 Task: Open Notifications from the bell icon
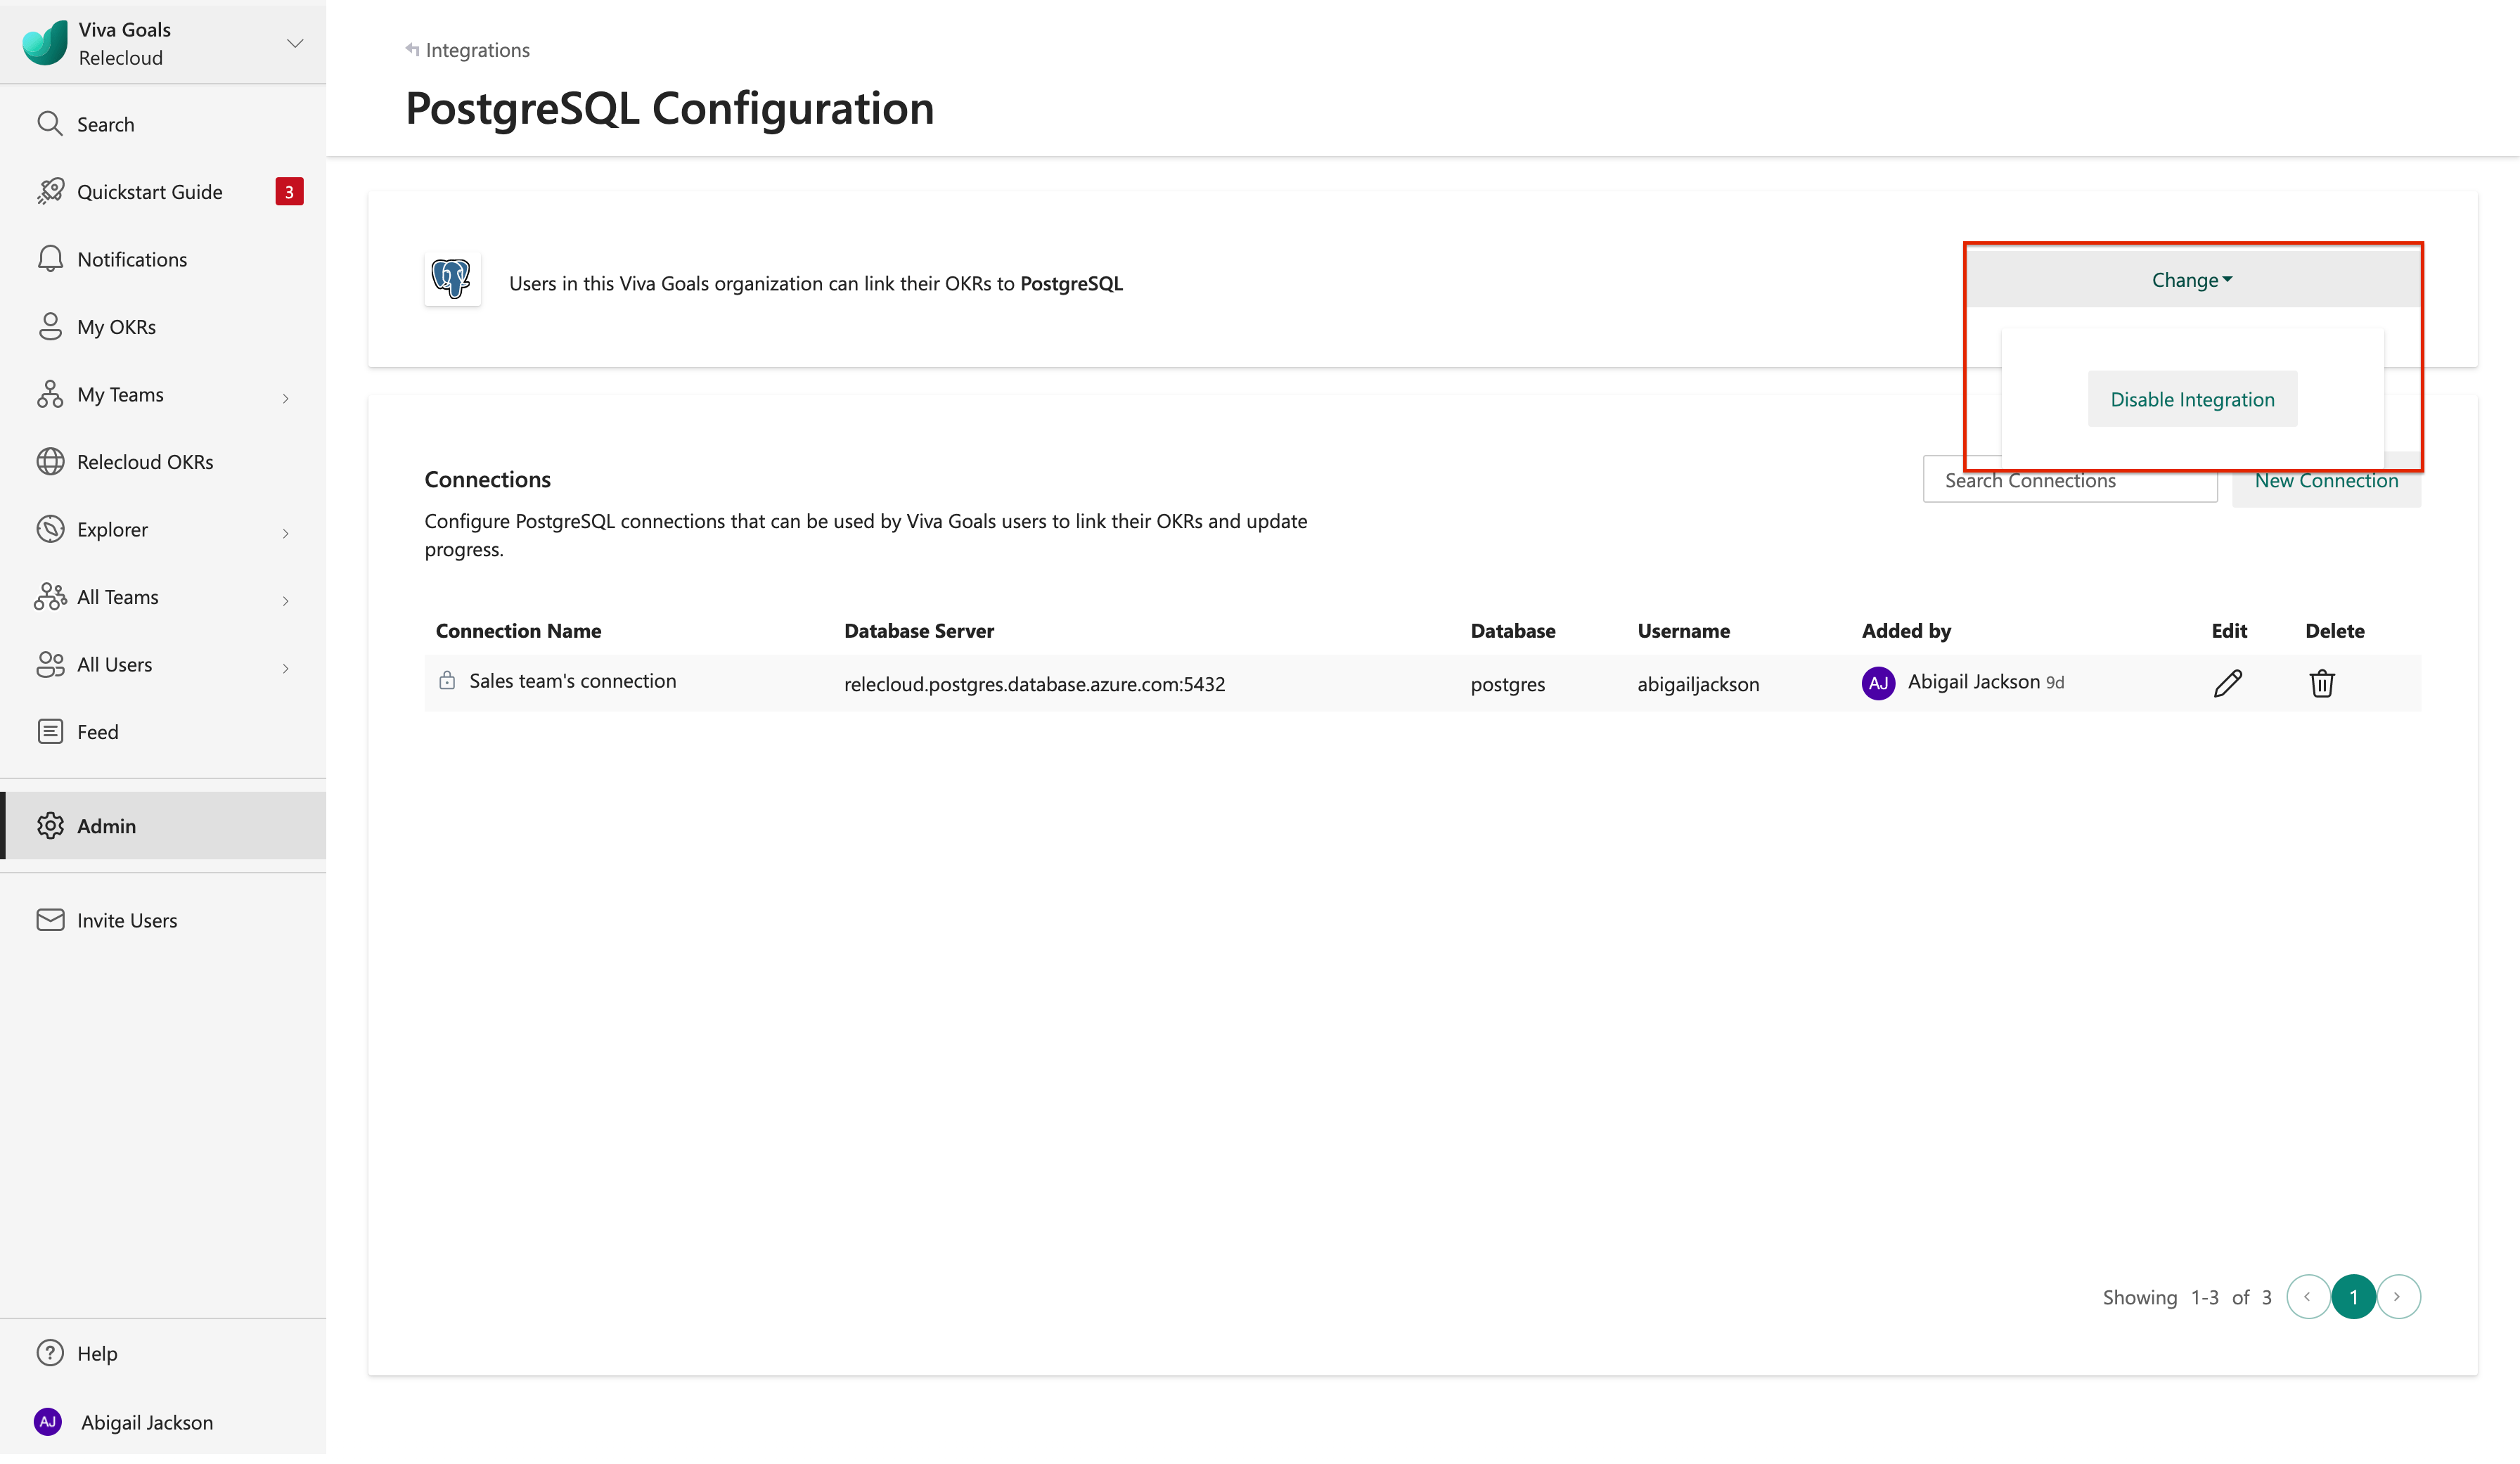[51, 258]
